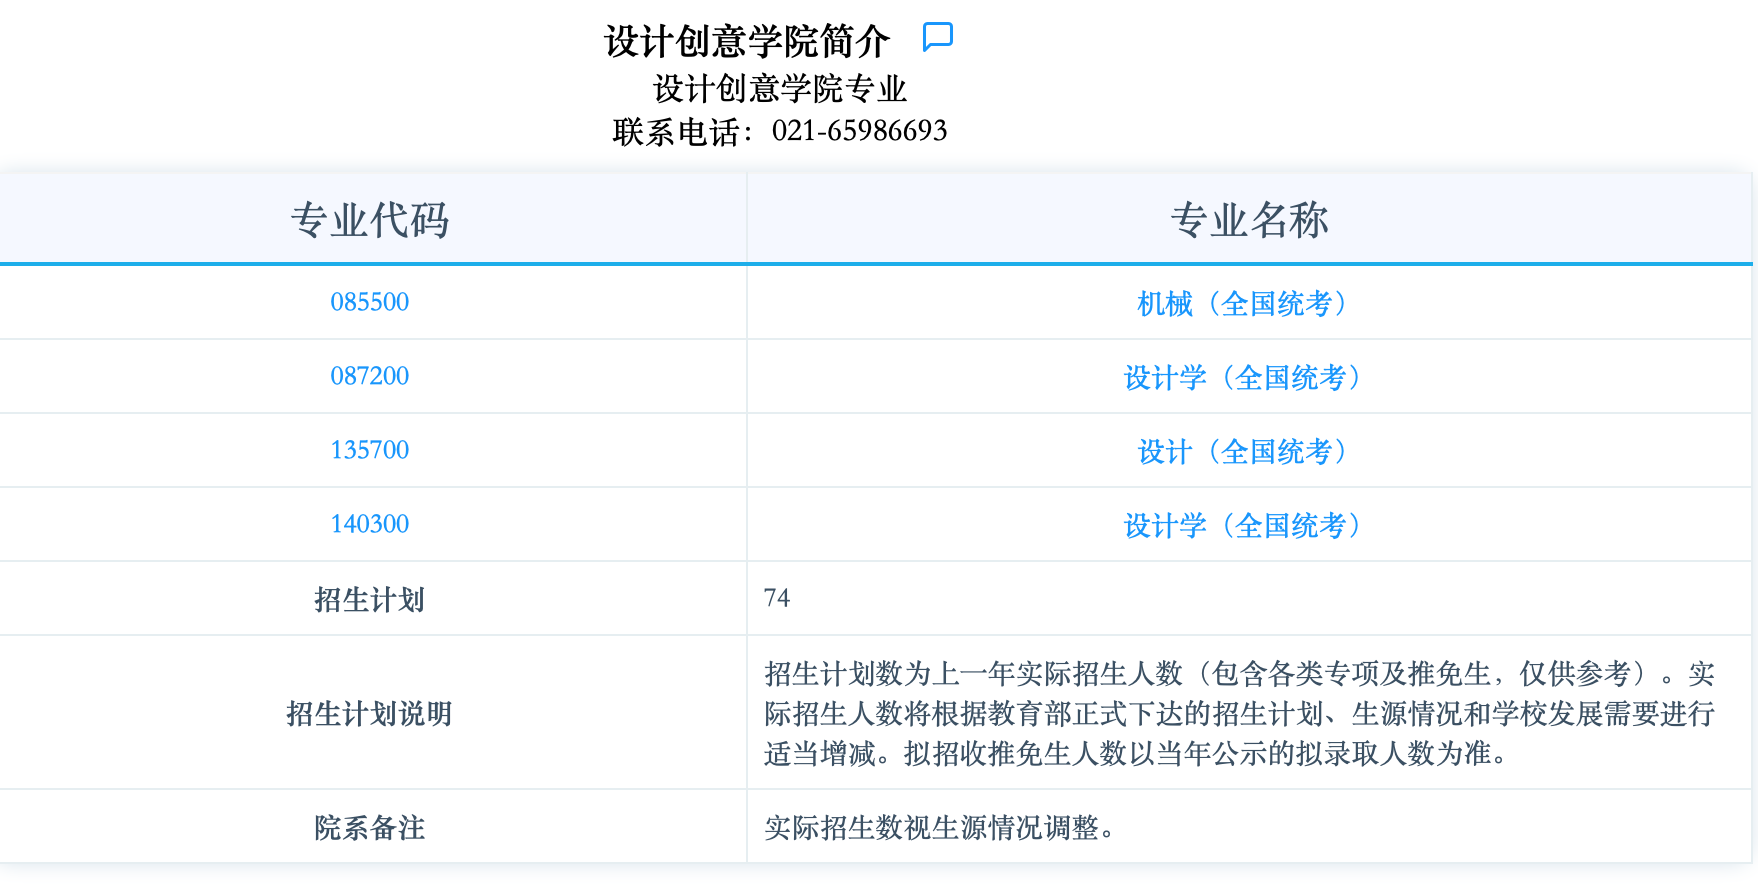Click the comment bubble icon beside the title
1758x886 pixels.
[x=937, y=38]
